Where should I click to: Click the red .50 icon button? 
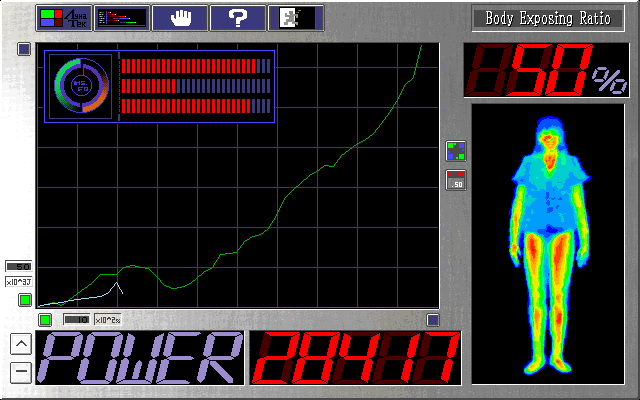pos(455,180)
